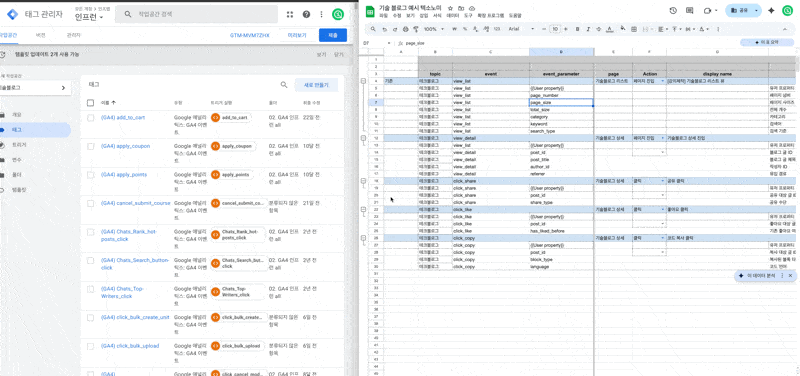
Task: Click Sheets print icon
Action: (x=406, y=29)
